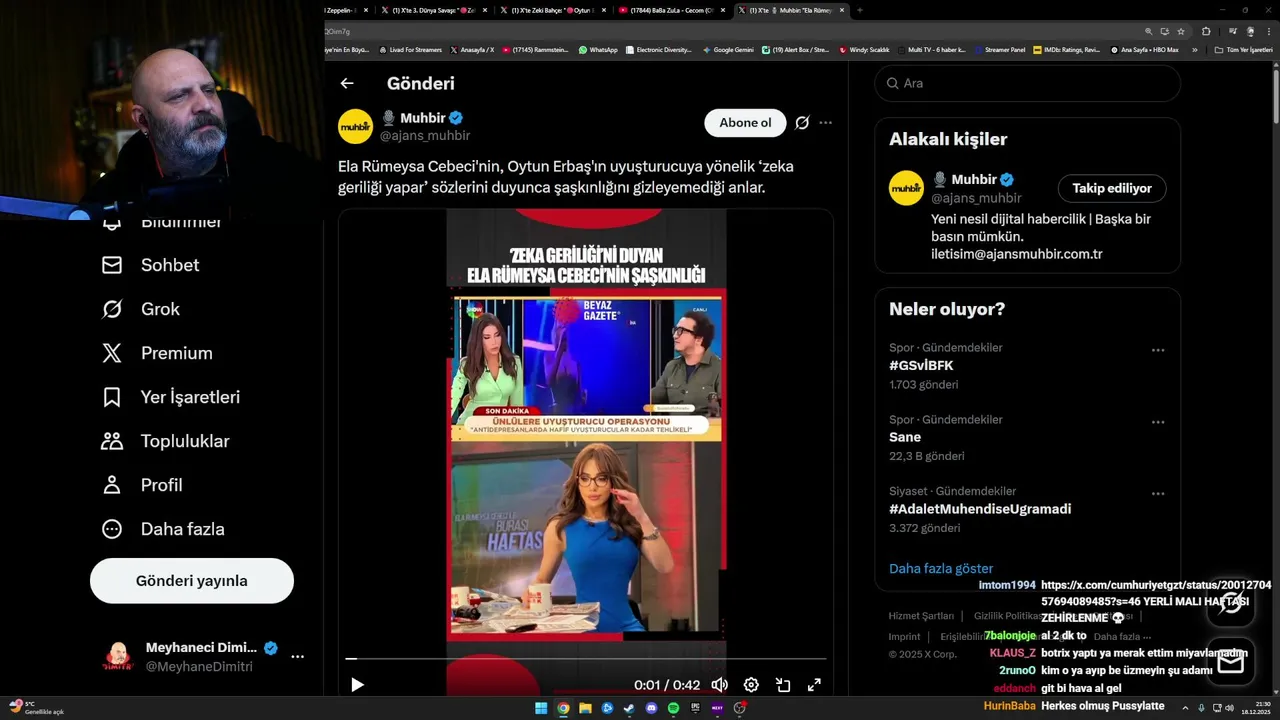Screen dimensions: 1280x720
Task: Open the floating messages envelope button
Action: coord(1231,661)
